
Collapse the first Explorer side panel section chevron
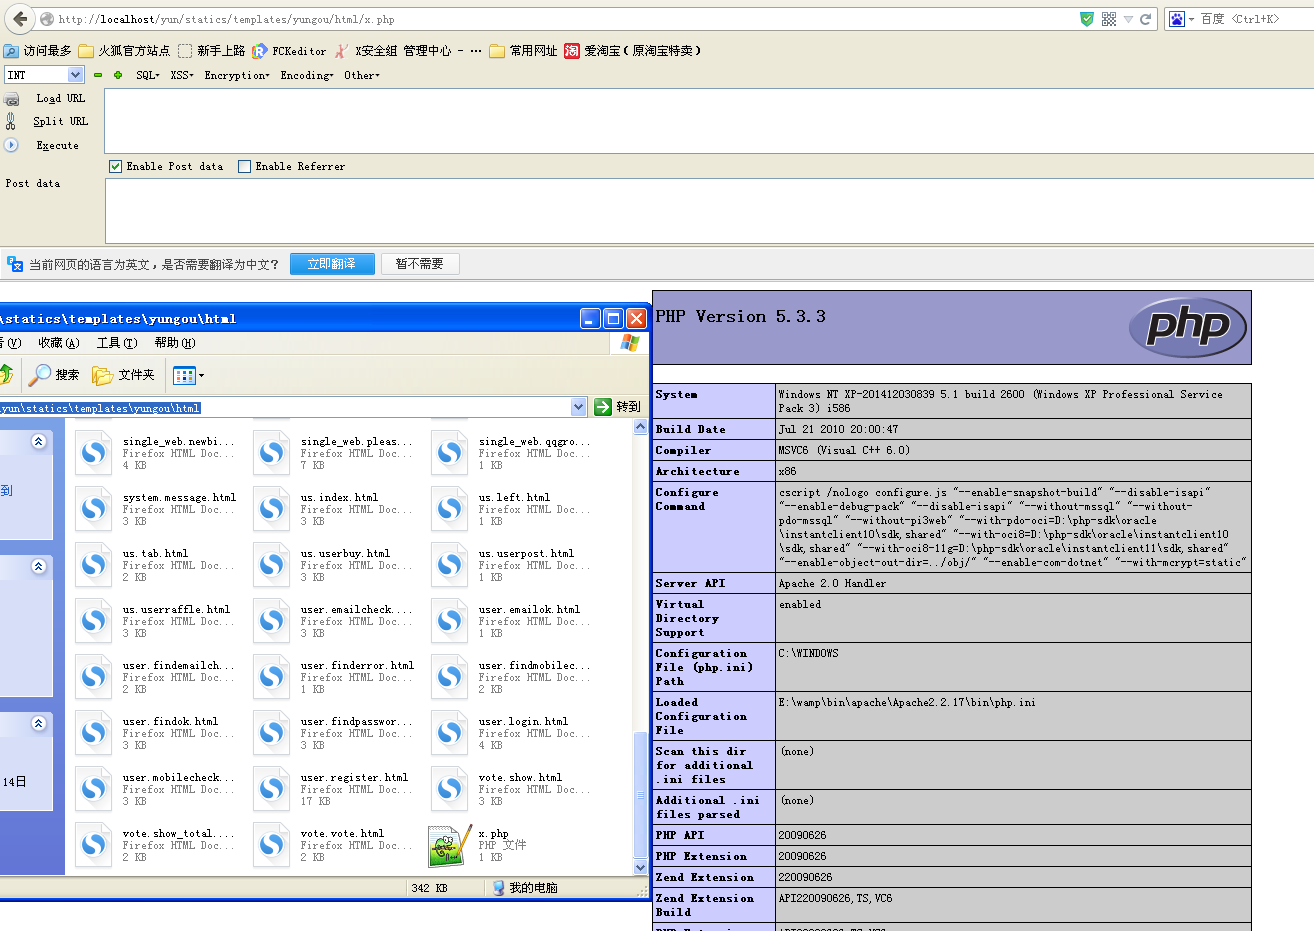(x=39, y=441)
